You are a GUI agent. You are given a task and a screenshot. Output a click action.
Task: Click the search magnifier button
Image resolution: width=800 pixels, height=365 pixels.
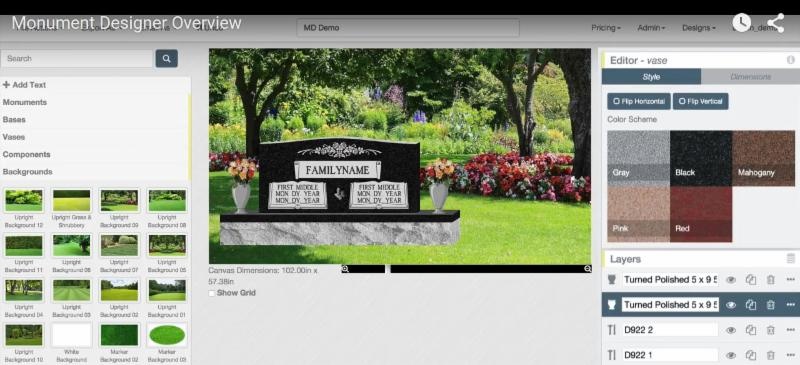(166, 59)
